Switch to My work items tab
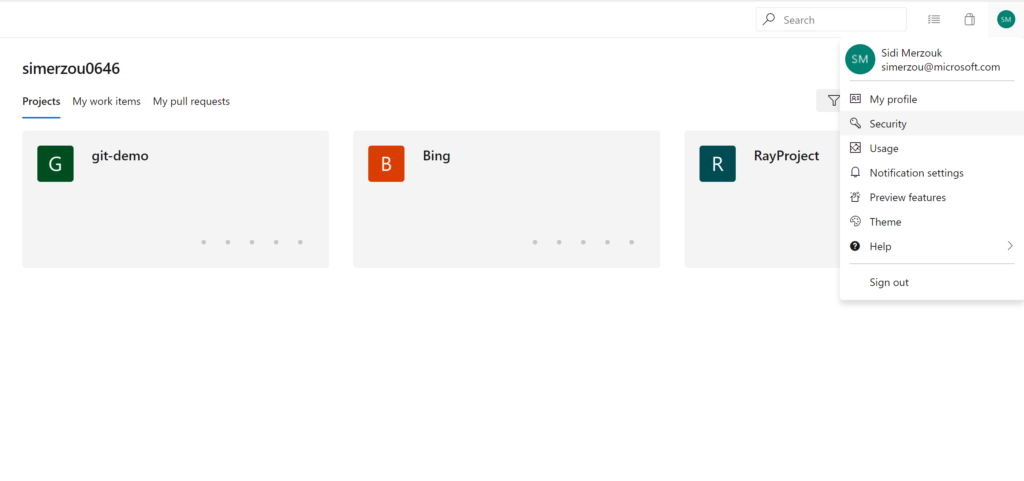This screenshot has width=1024, height=481. tap(106, 101)
